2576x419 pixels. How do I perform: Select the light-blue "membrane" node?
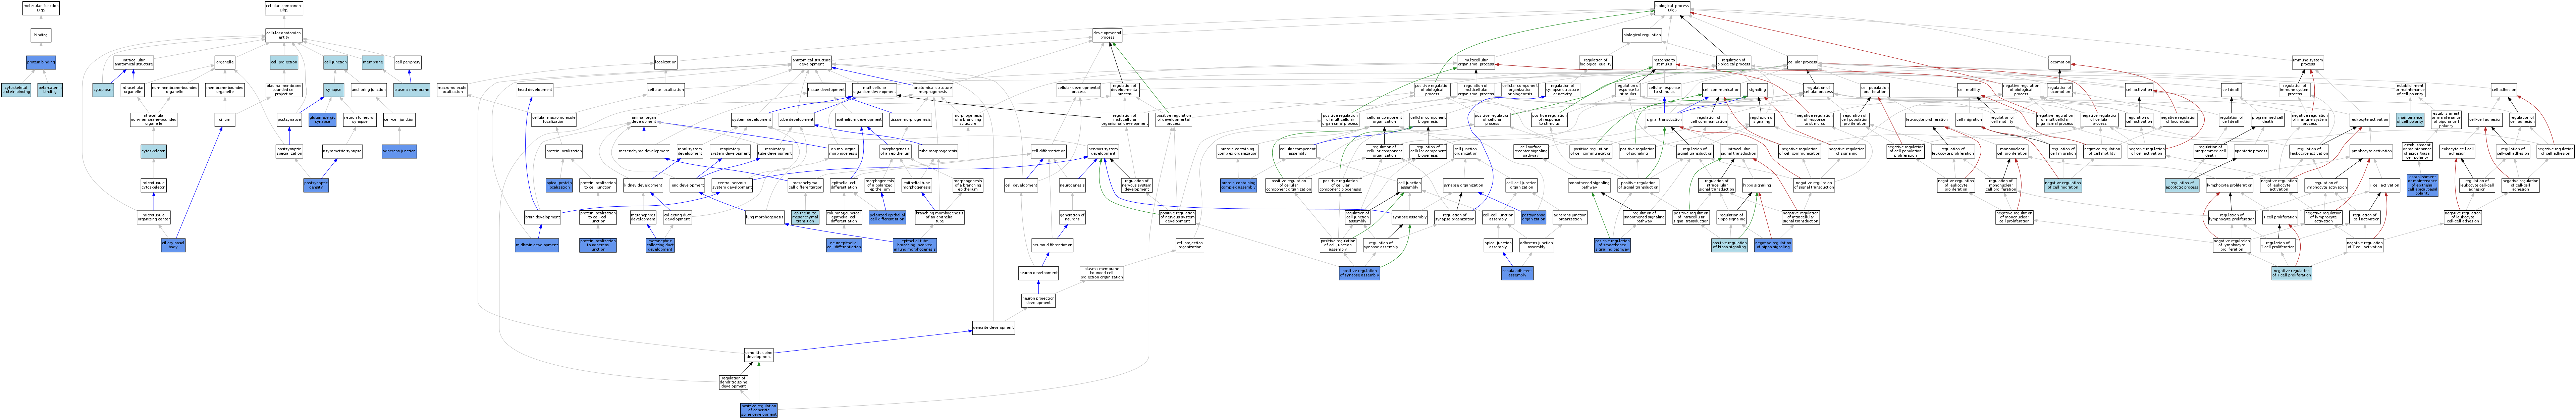point(373,62)
